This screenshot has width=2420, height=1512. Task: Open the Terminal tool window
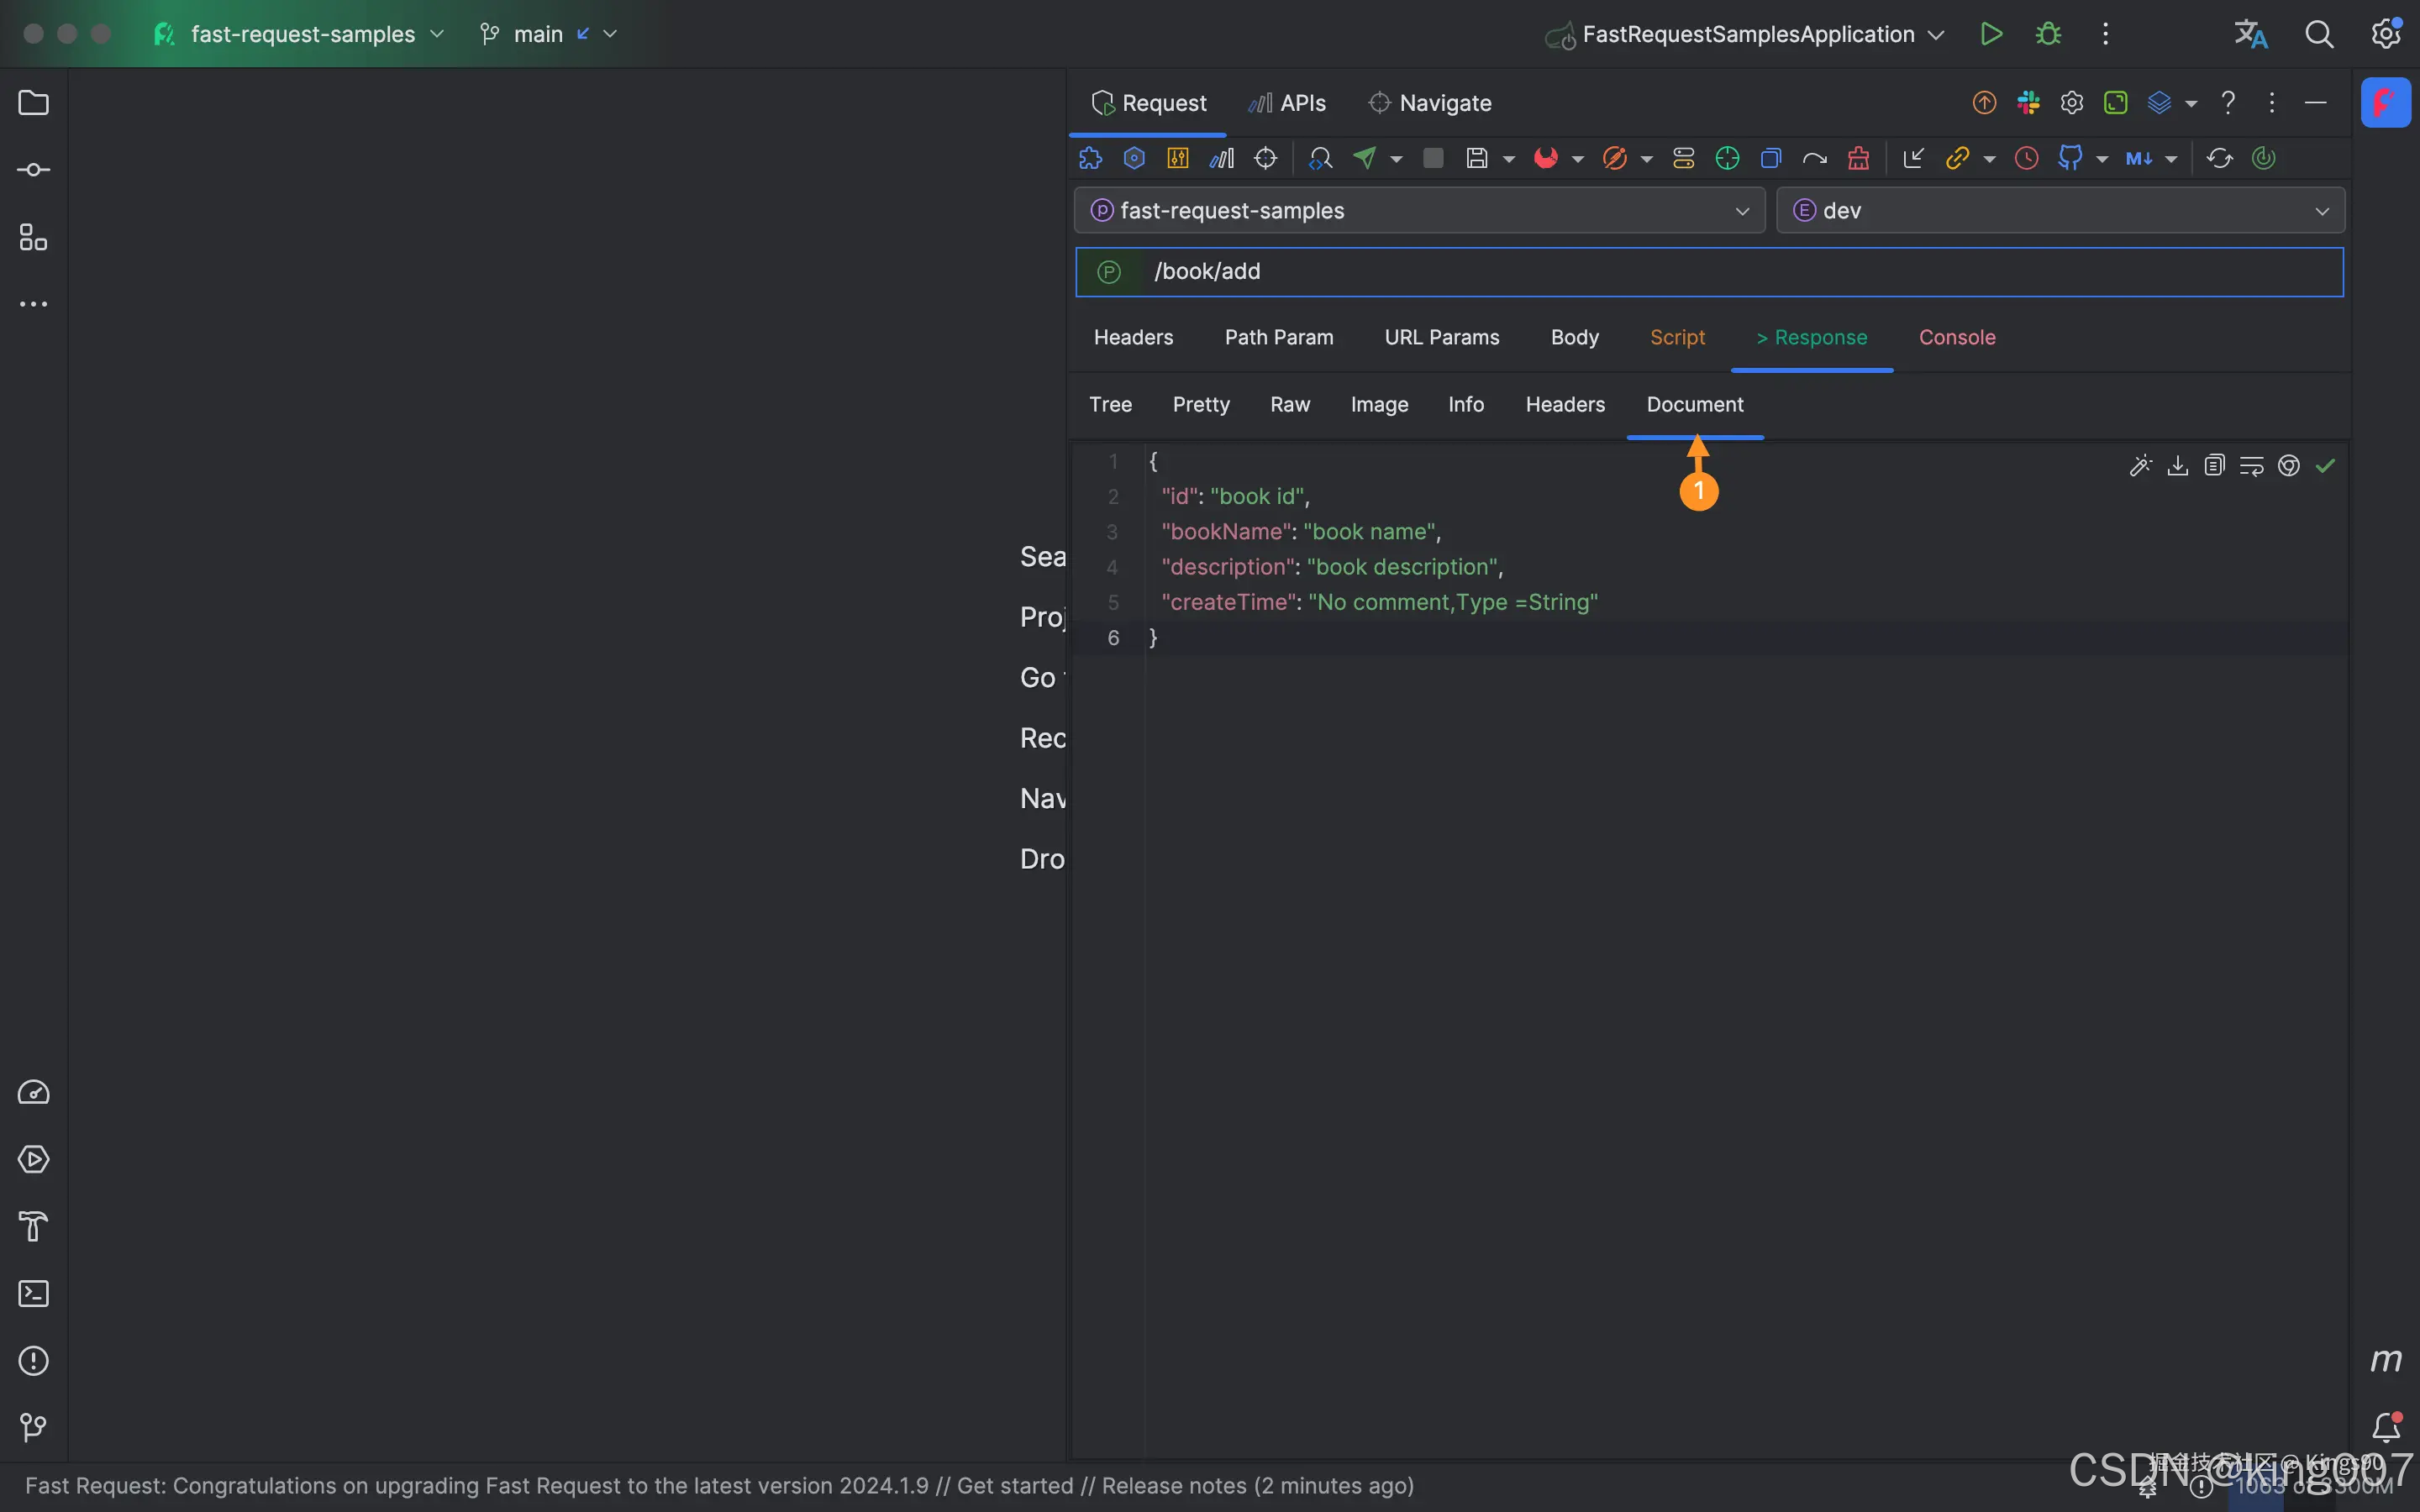(x=33, y=1294)
